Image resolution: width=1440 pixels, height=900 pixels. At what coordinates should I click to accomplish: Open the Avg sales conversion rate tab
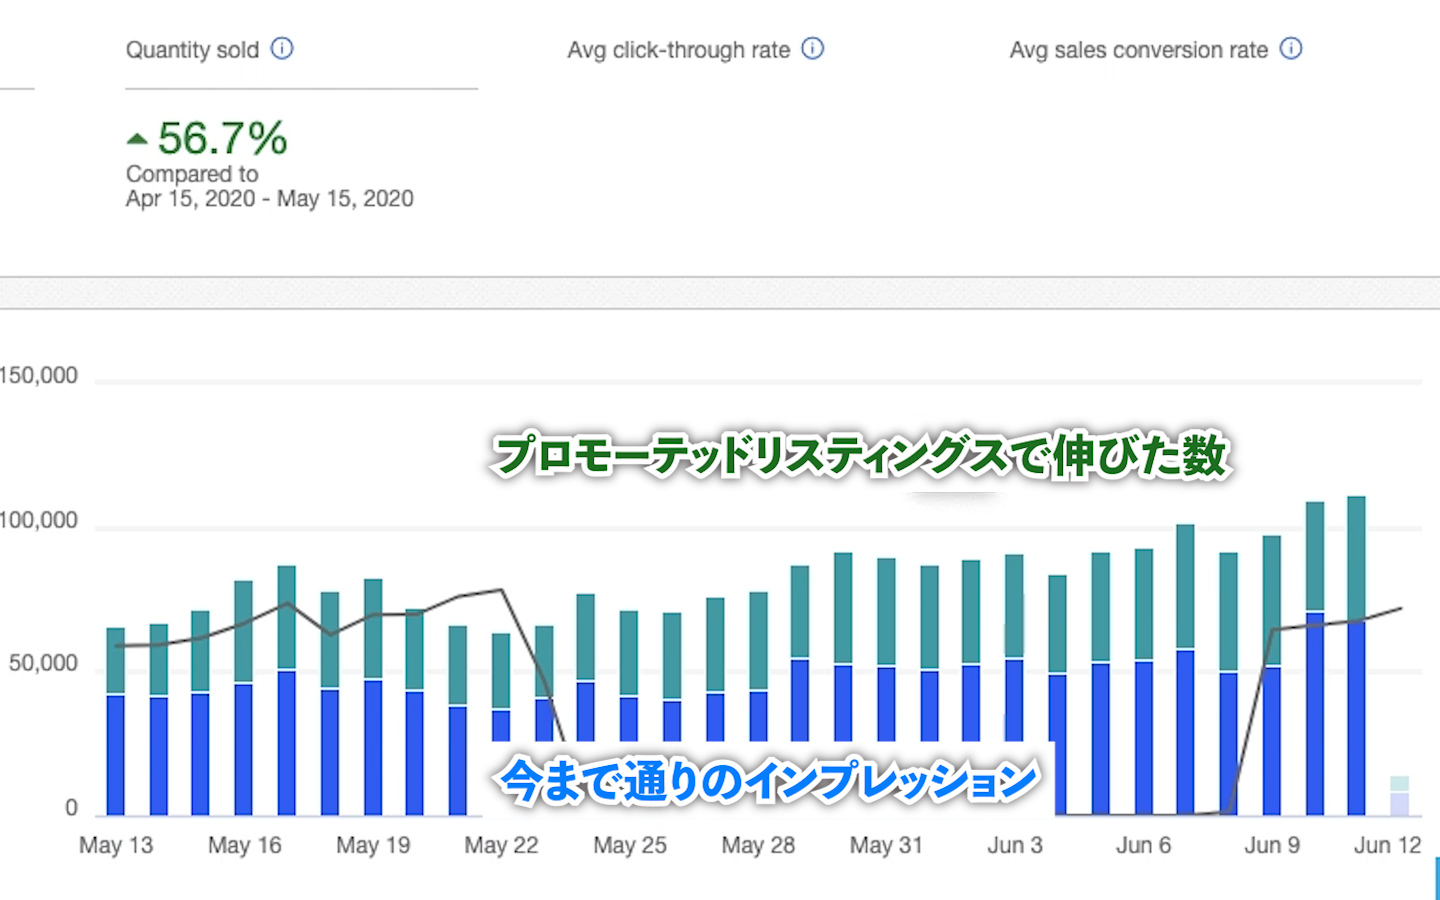click(1138, 50)
